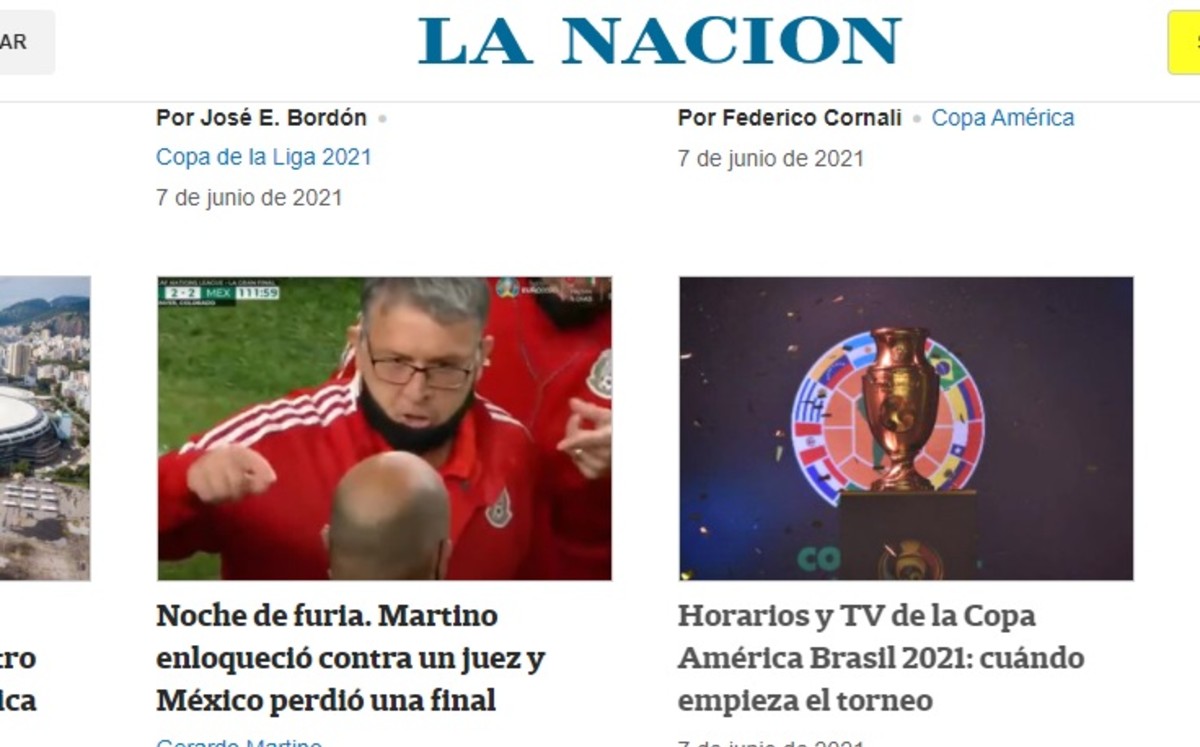Open the Copa de la Liga 2021 link

coord(264,157)
